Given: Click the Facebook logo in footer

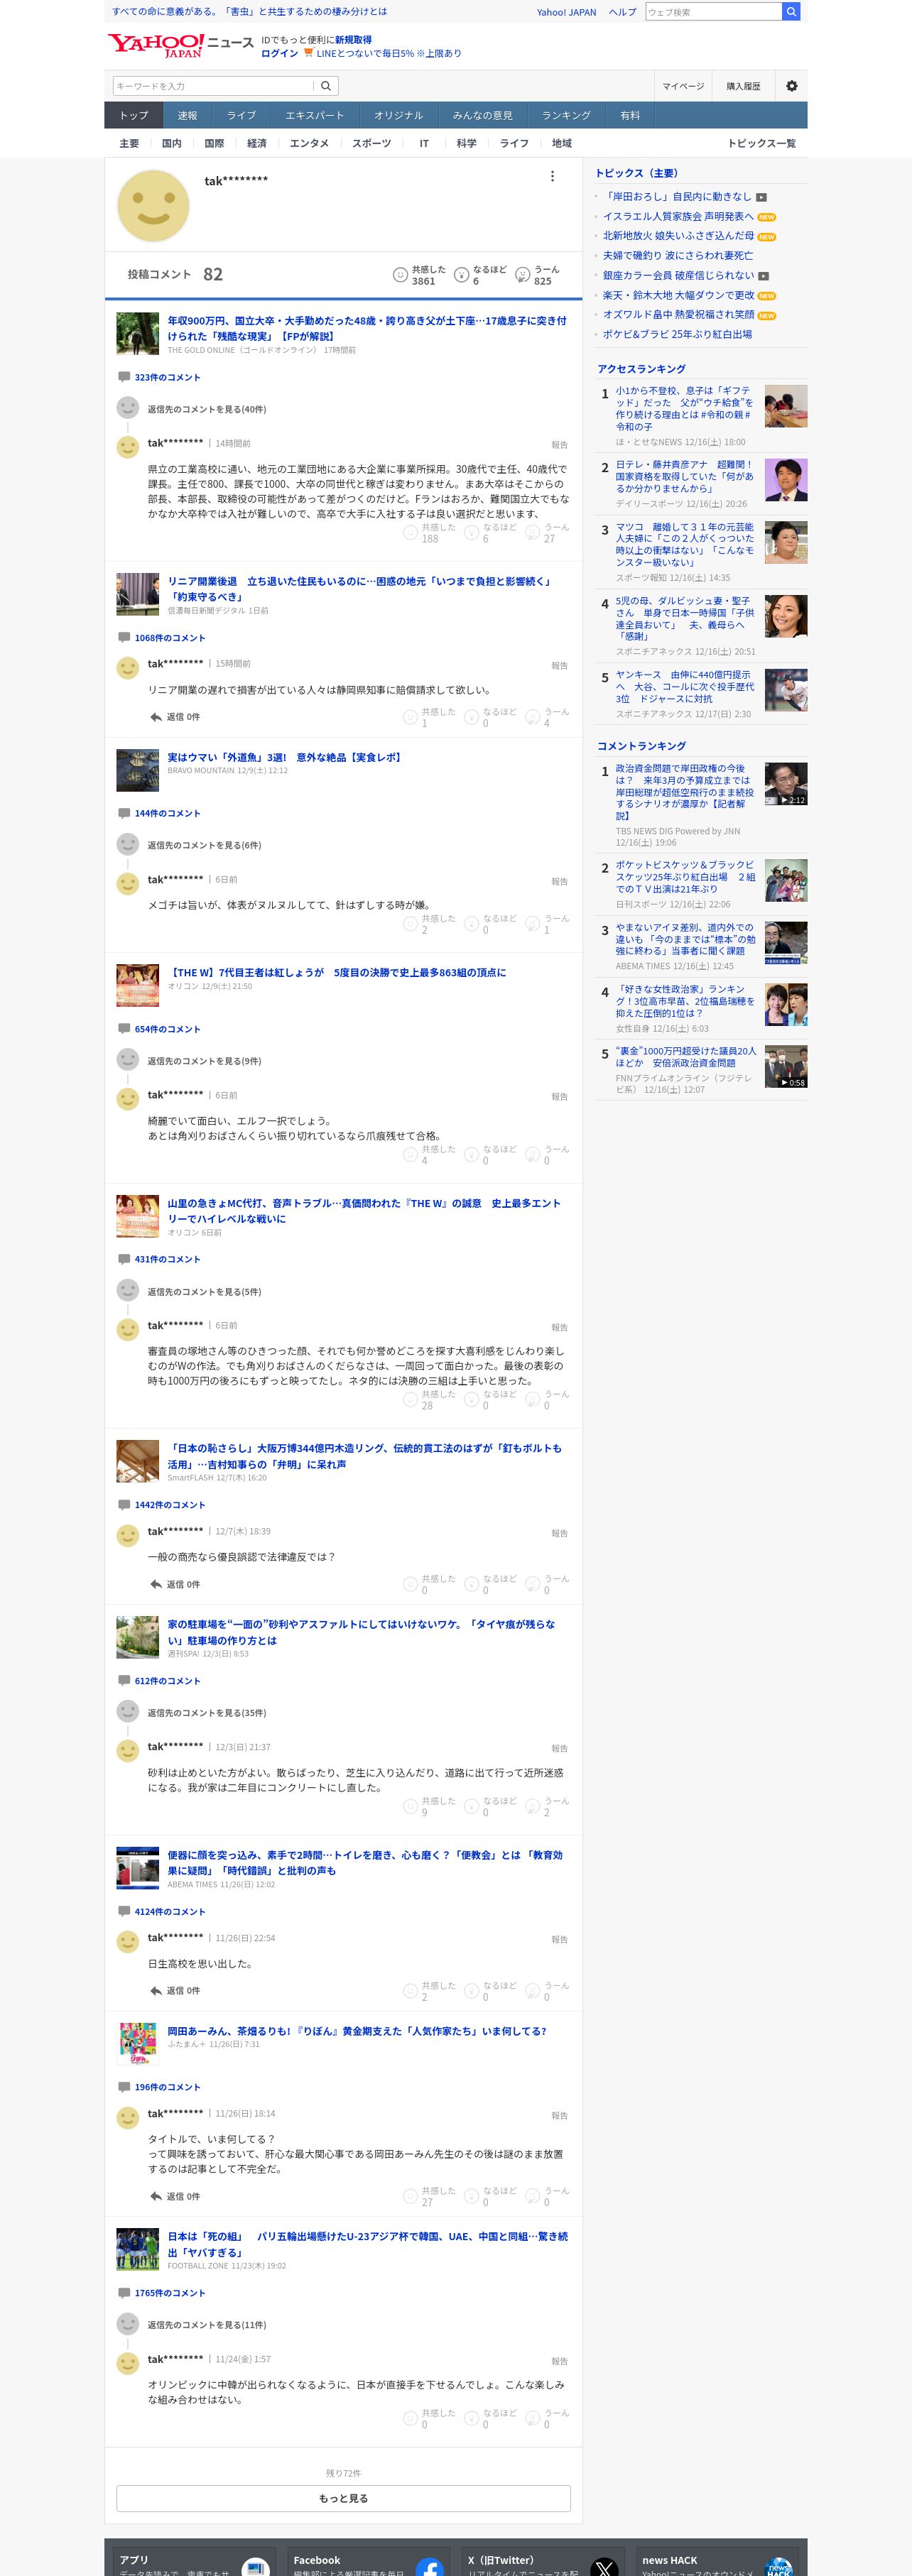Looking at the screenshot, I should [429, 2567].
